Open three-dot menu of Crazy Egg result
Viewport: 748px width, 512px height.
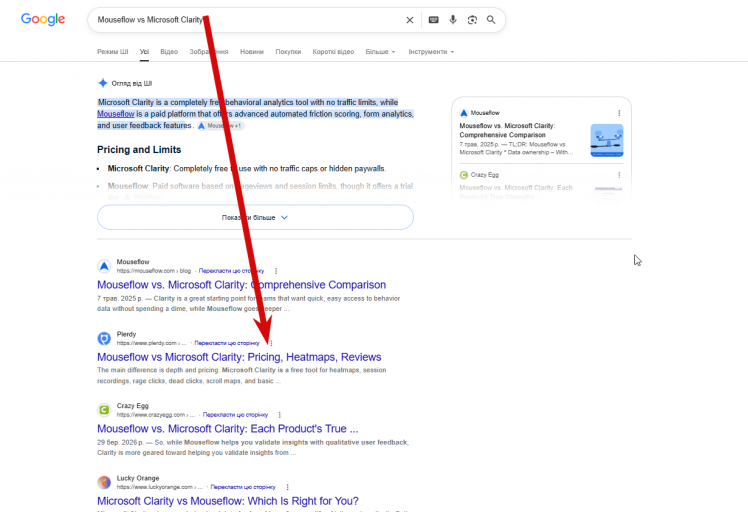[x=280, y=415]
